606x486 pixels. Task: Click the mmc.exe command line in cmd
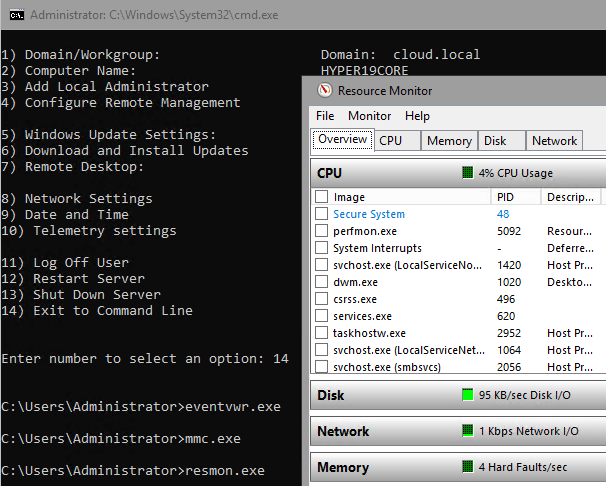click(x=121, y=438)
